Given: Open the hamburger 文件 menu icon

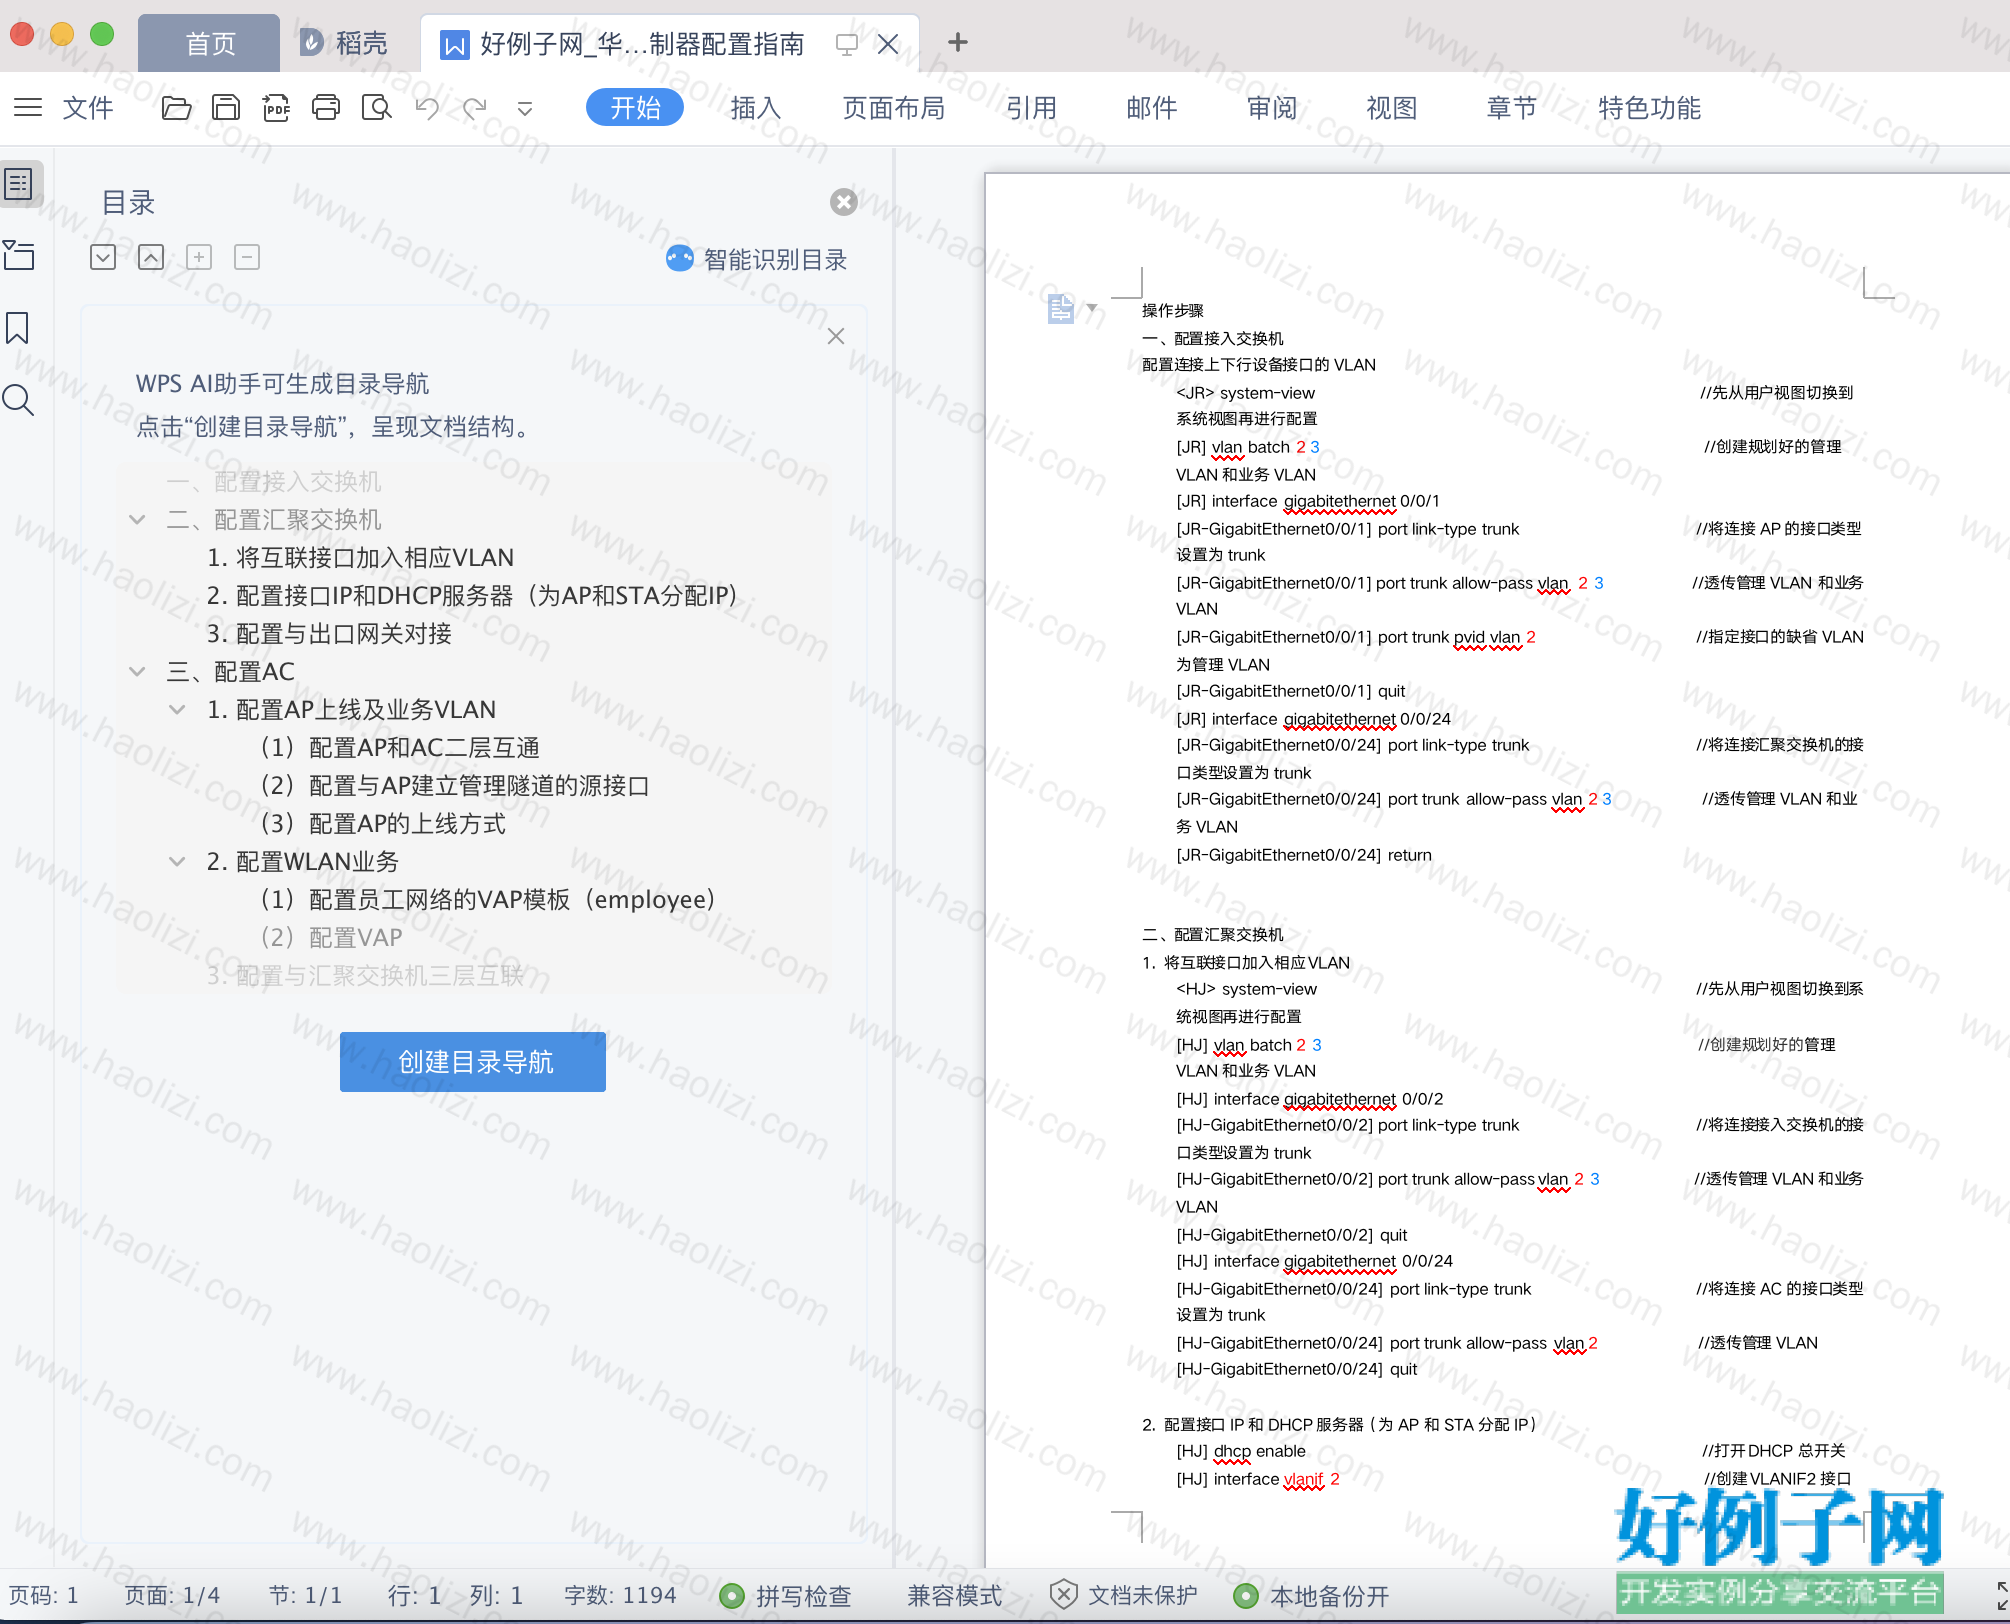Looking at the screenshot, I should (28, 107).
